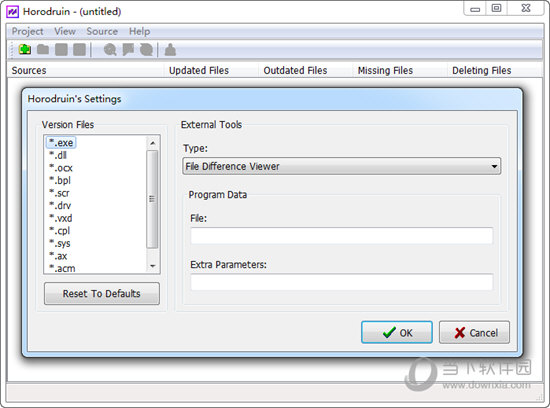The image size is (550, 408).
Task: Select *.ocx in Version Files list
Action: coord(61,168)
